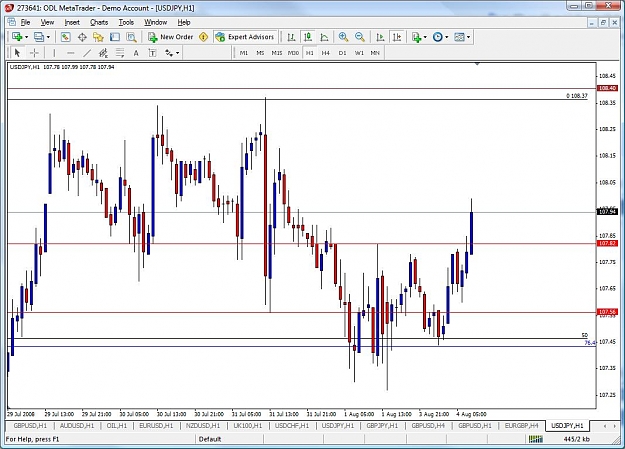The width and height of the screenshot is (625, 449).
Task: Open a new chart with the toolbar icon
Action: point(17,37)
